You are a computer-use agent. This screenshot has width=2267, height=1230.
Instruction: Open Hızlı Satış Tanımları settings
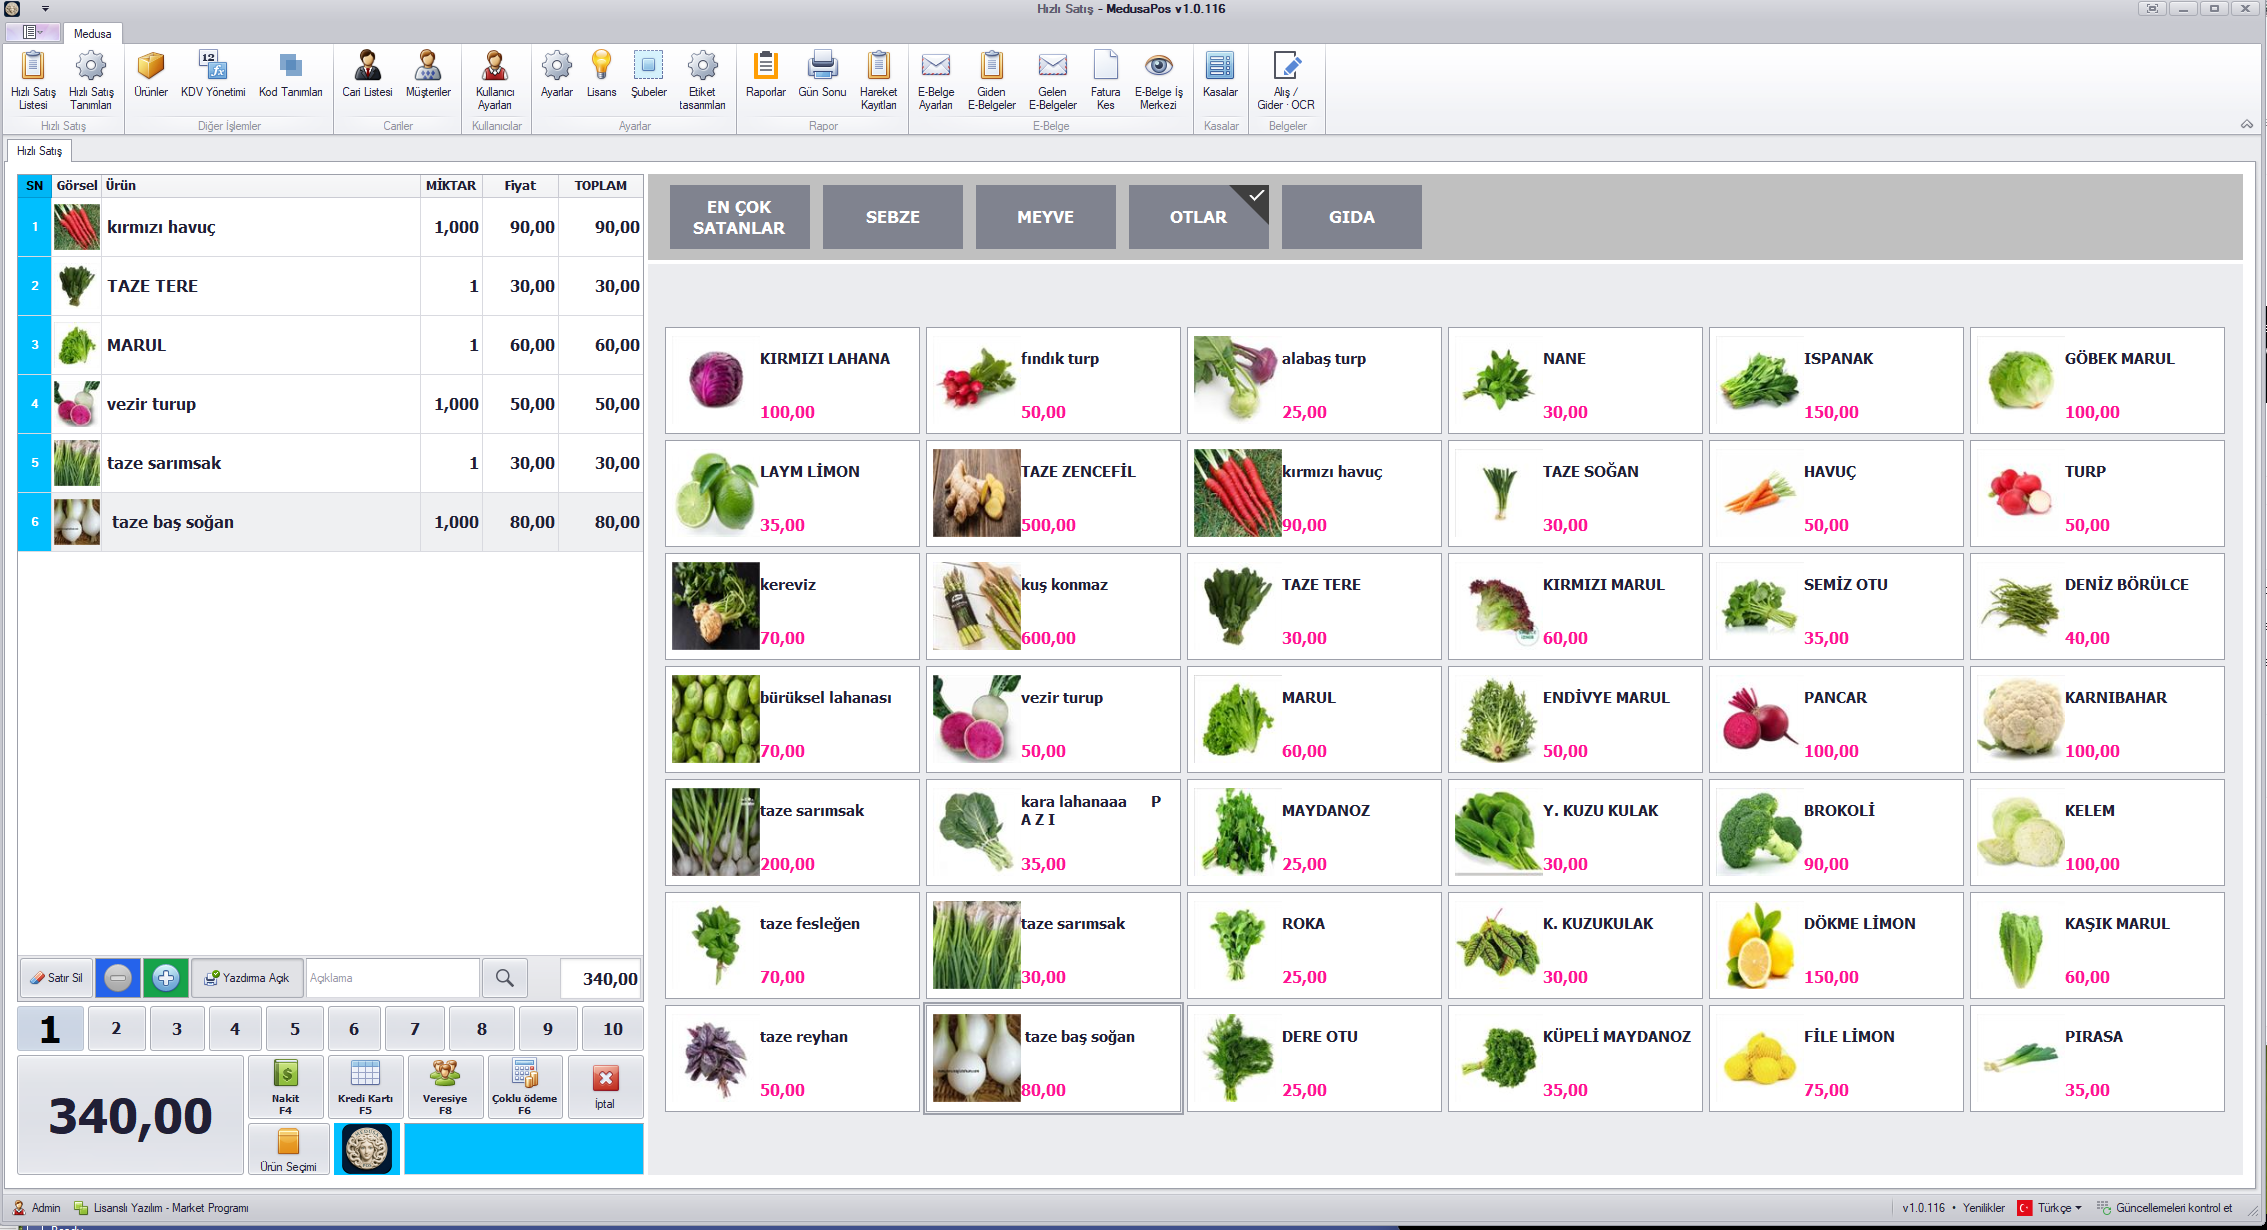tap(91, 80)
